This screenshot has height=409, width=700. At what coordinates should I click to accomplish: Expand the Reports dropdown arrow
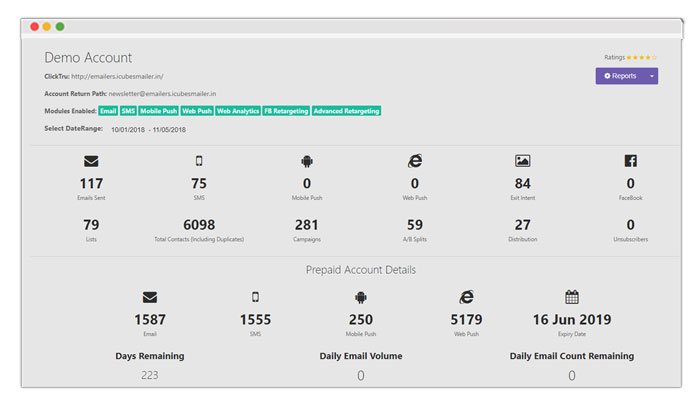coord(651,76)
